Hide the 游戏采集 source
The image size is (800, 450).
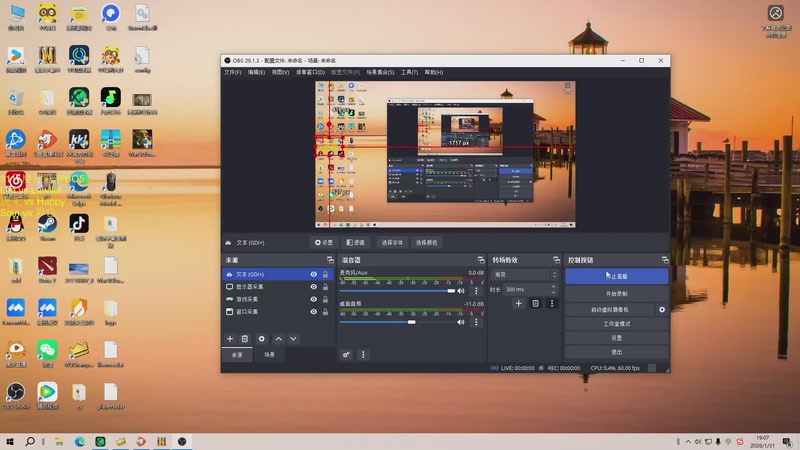coord(314,299)
